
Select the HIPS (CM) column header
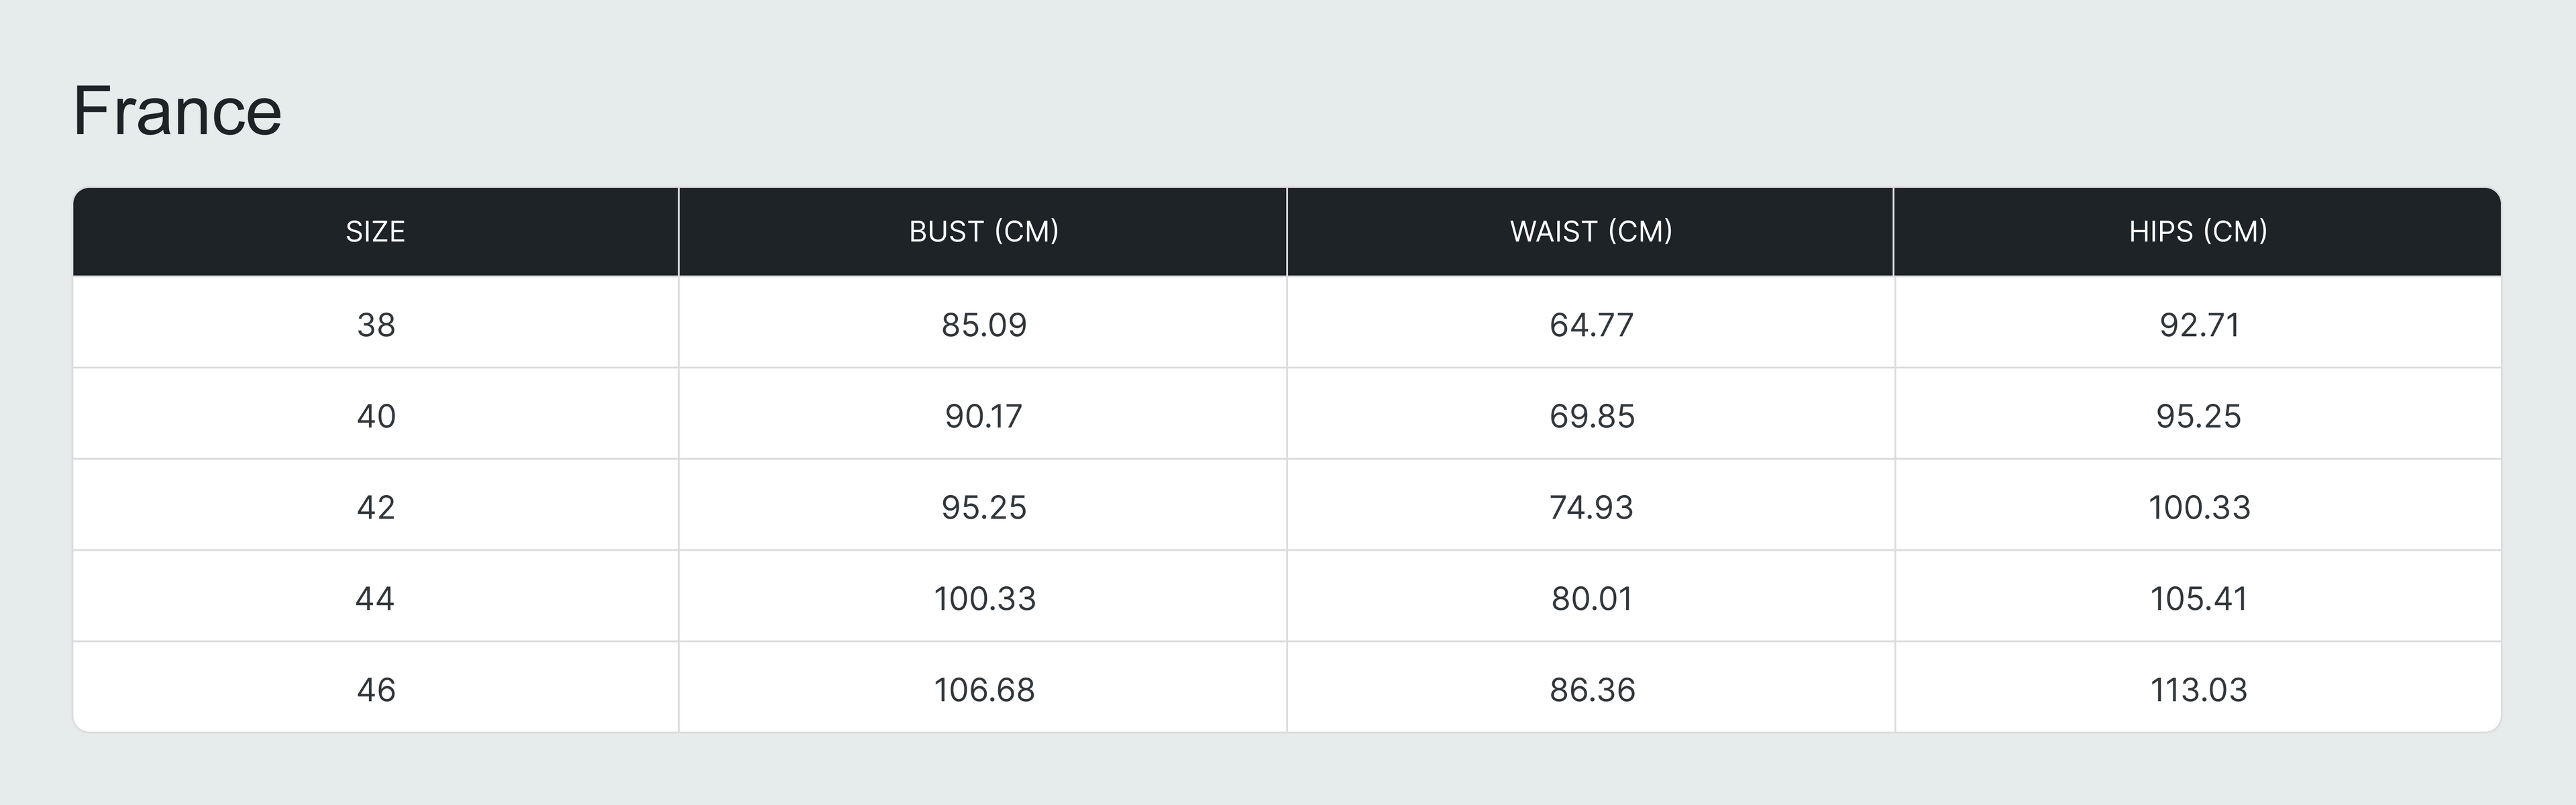pyautogui.click(x=2198, y=232)
